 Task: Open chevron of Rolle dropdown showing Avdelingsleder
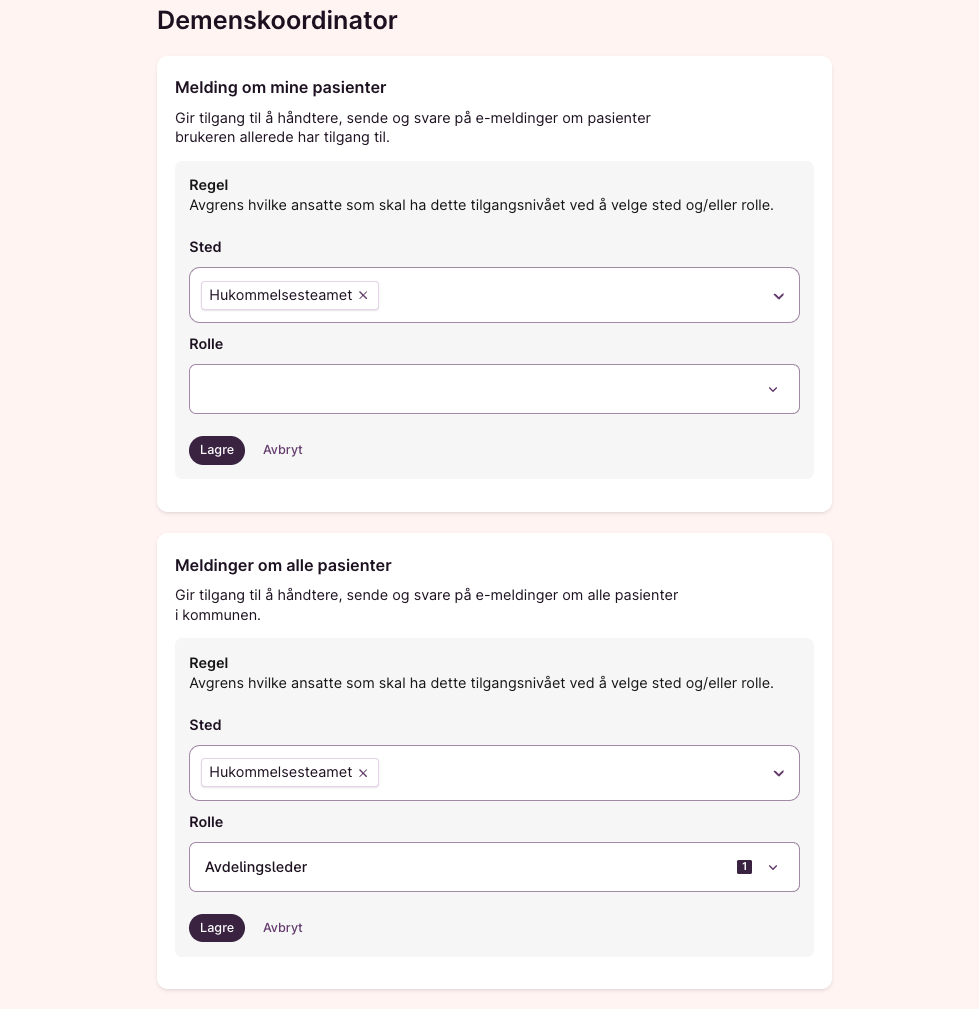(x=772, y=867)
